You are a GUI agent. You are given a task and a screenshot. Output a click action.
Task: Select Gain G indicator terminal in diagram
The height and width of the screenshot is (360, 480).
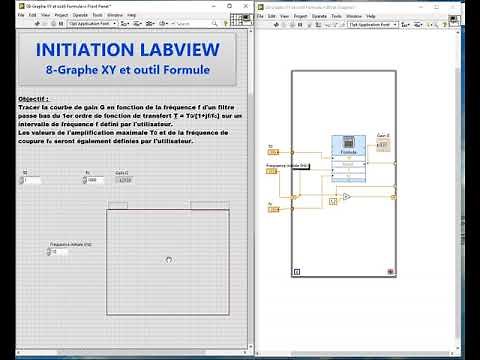click(383, 145)
